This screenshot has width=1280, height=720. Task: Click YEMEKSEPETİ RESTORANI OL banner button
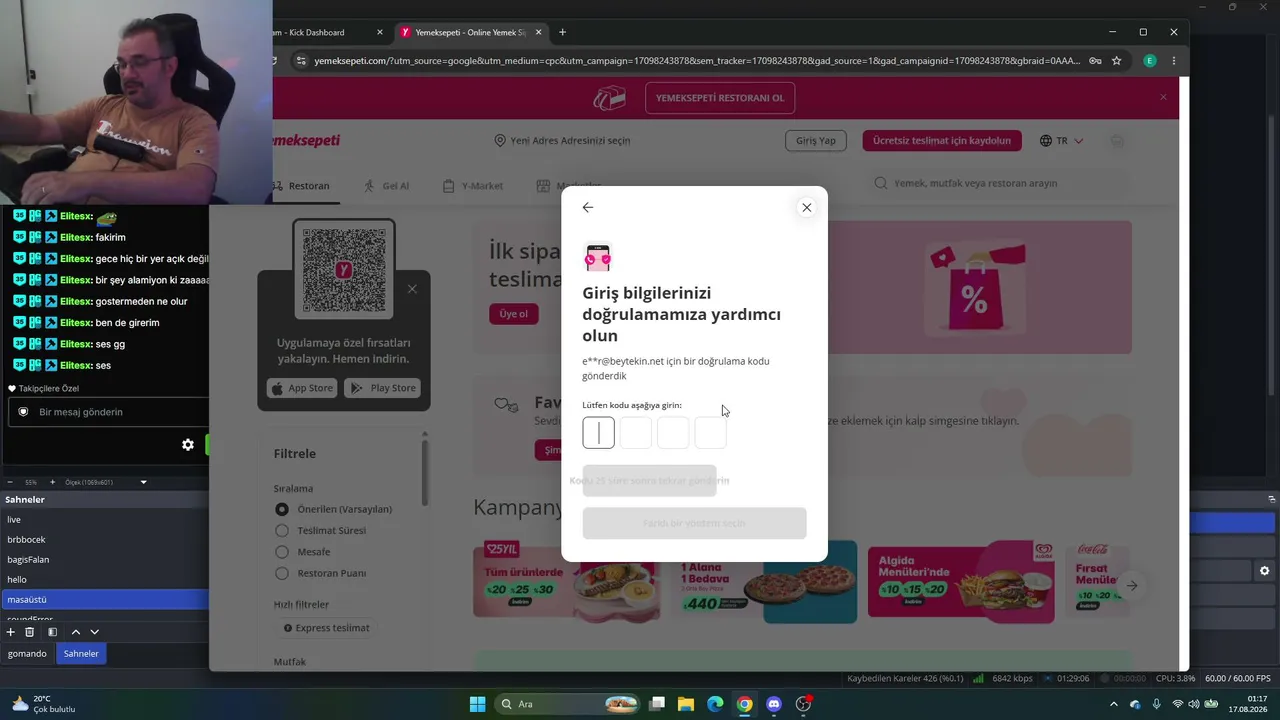click(720, 98)
